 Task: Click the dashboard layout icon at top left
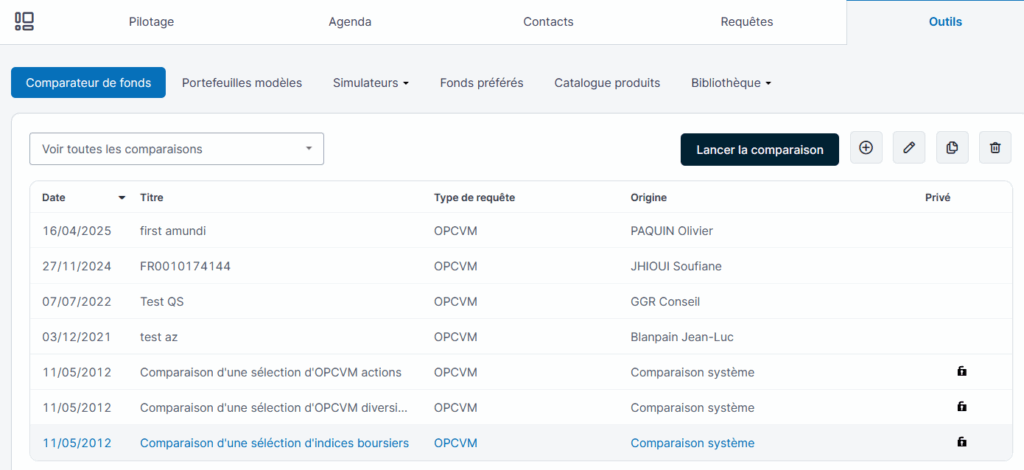coord(24,21)
